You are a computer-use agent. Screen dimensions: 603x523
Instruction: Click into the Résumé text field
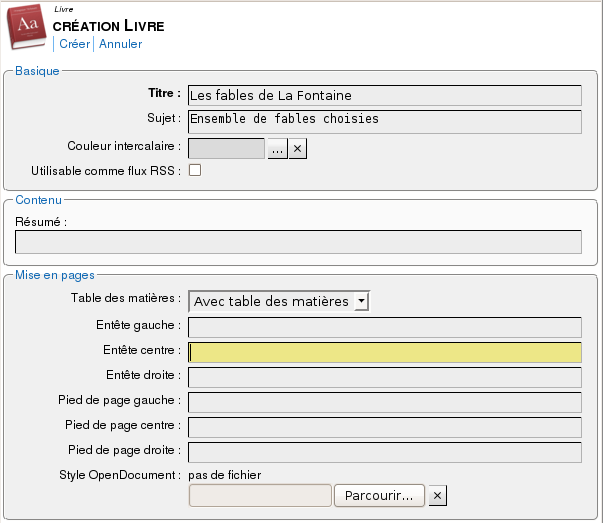(x=298, y=242)
